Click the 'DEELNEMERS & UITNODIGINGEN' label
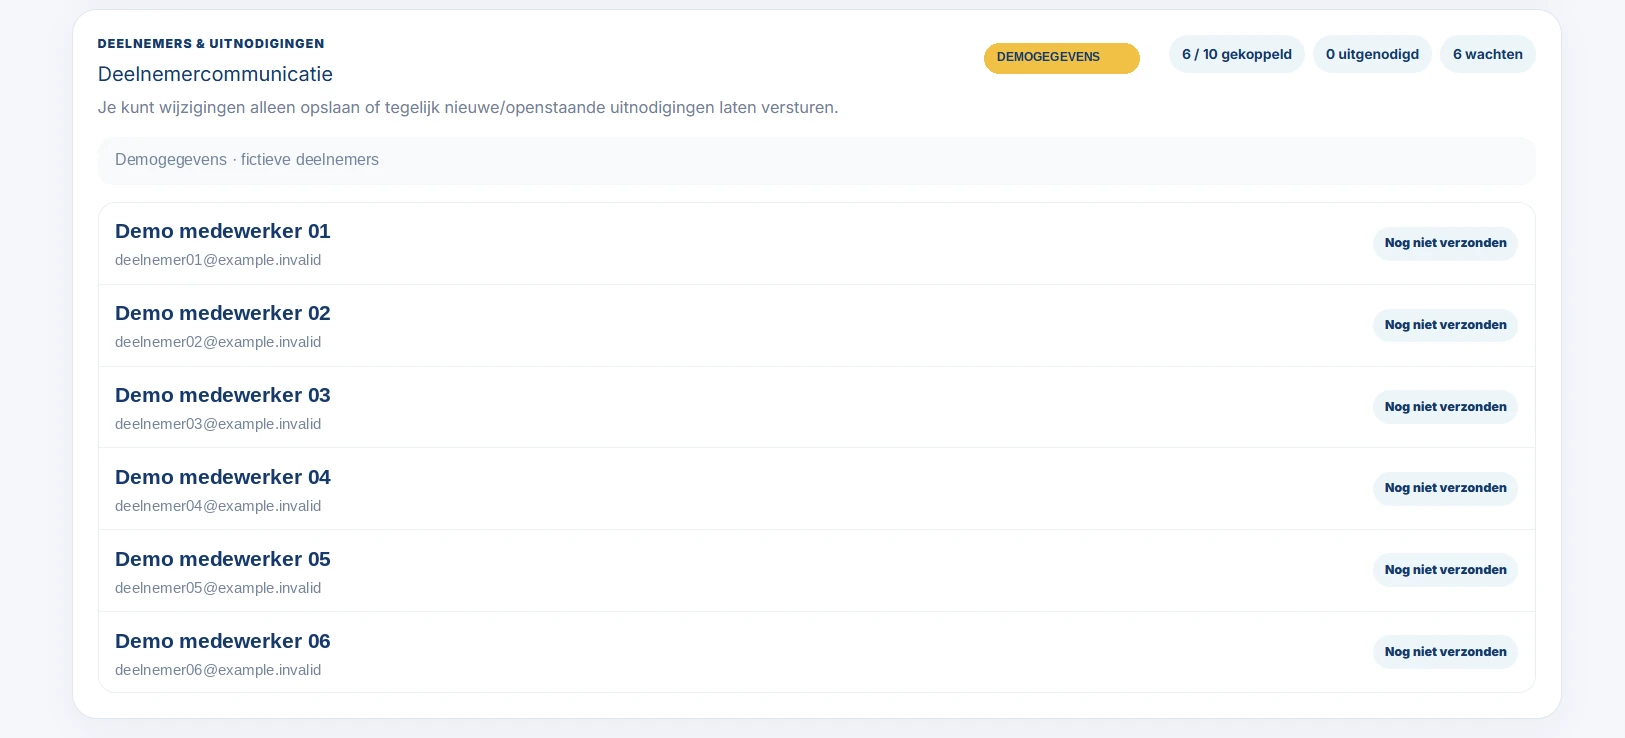The image size is (1625, 738). click(211, 44)
